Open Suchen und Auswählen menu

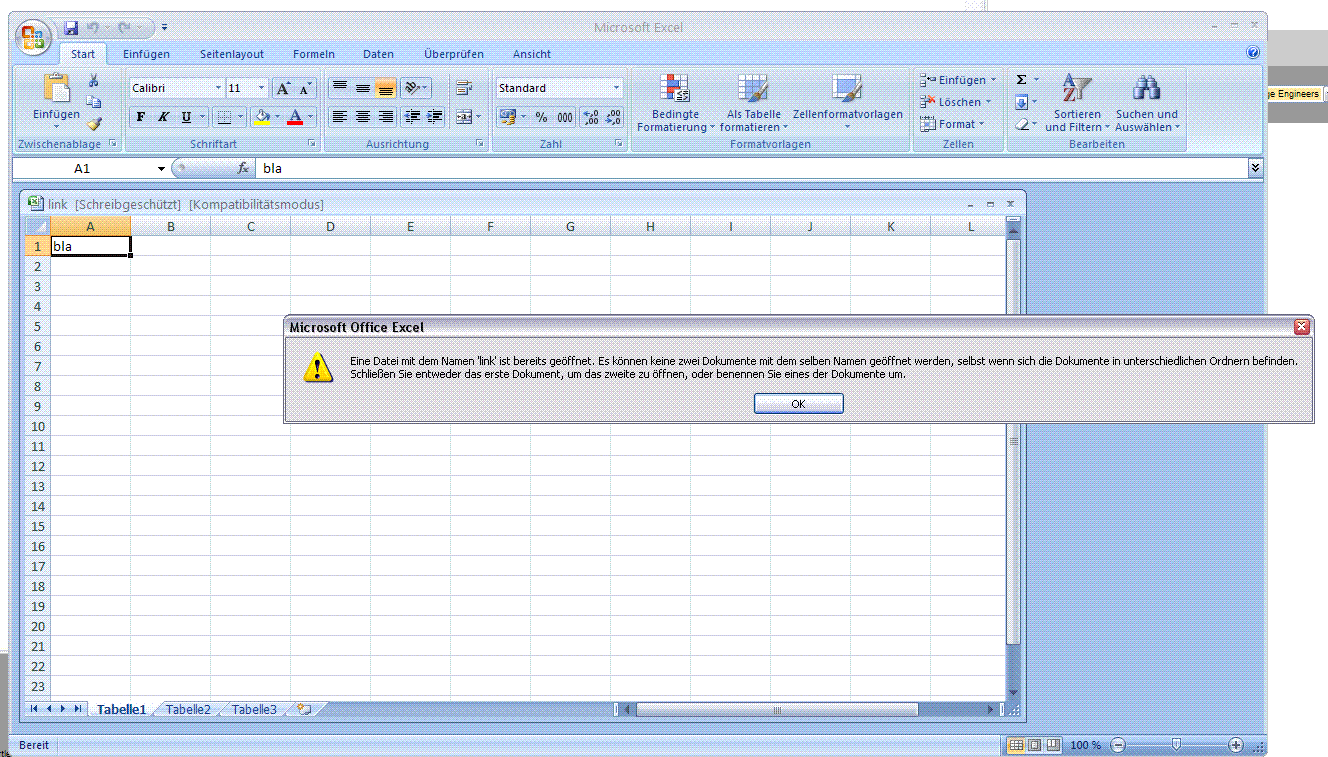click(x=1147, y=103)
